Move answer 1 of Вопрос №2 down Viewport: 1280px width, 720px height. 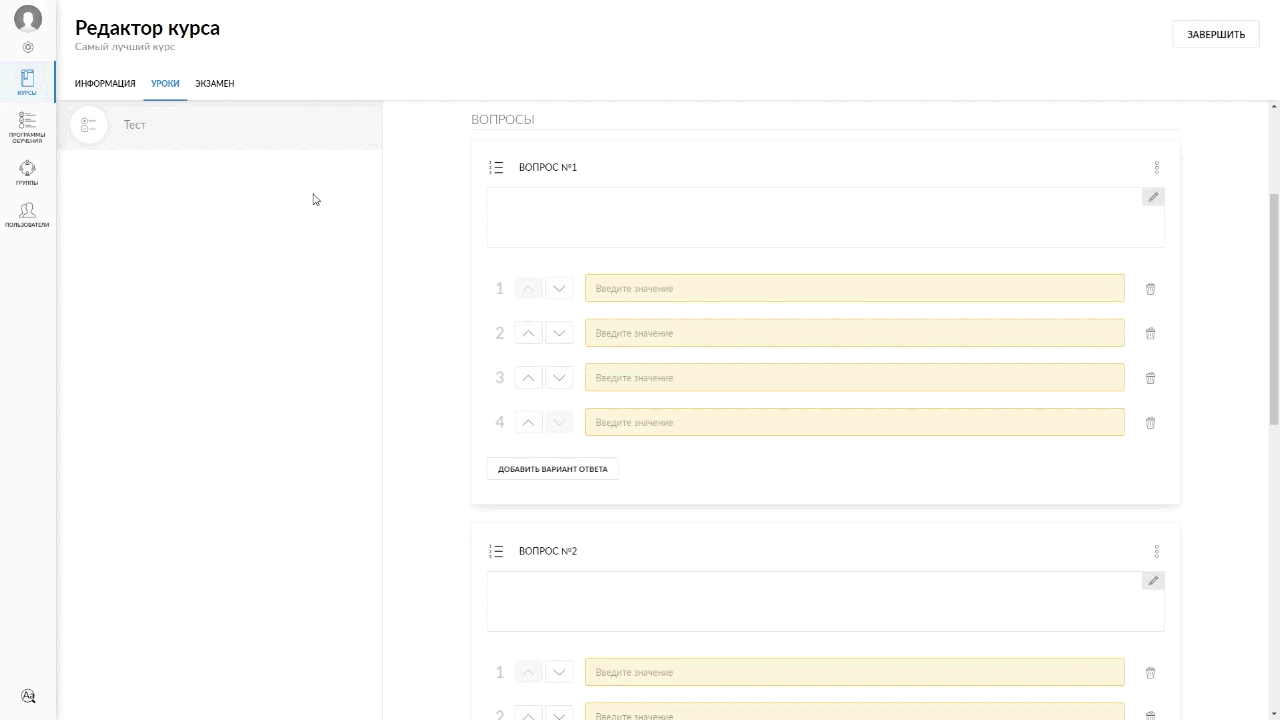559,672
